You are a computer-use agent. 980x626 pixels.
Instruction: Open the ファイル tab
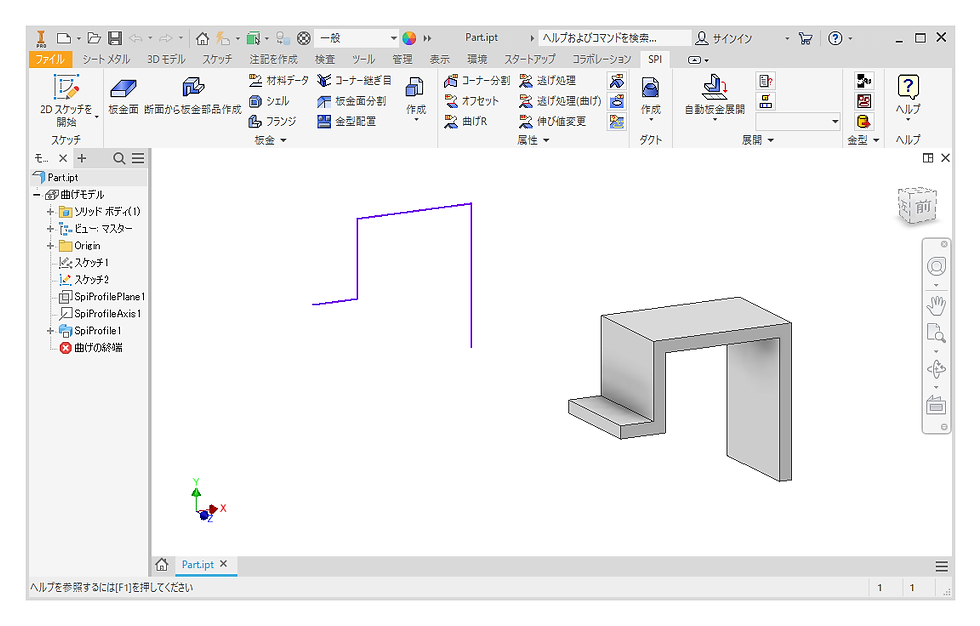click(x=49, y=59)
